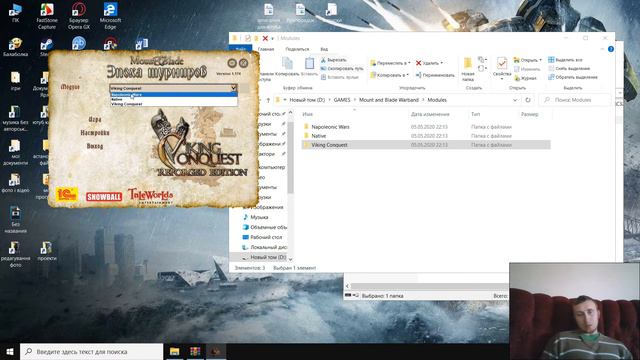Click Выделить все in ribbon
640x360 pixels.
point(565,60)
